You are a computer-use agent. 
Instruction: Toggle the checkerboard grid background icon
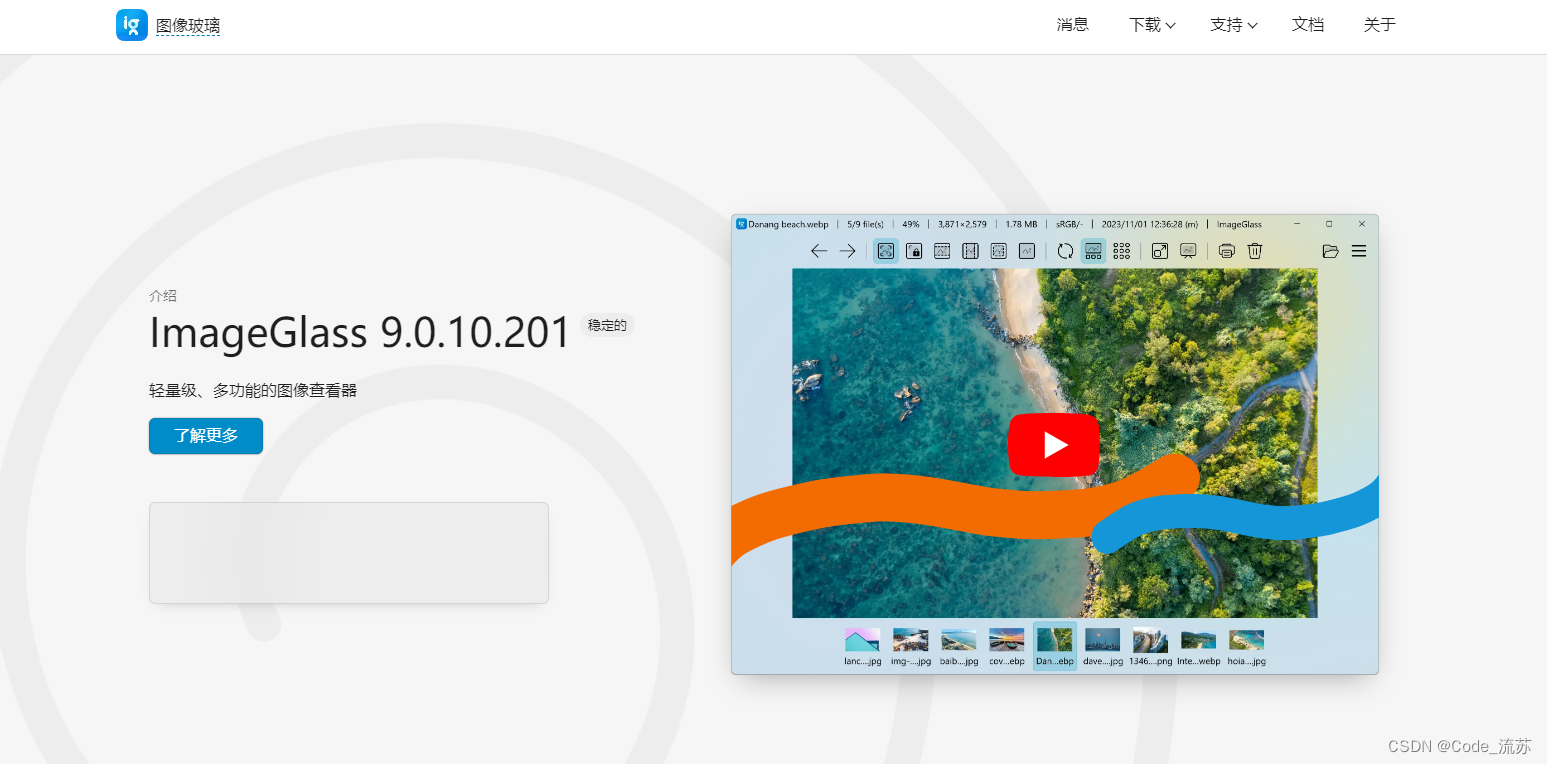point(1121,251)
